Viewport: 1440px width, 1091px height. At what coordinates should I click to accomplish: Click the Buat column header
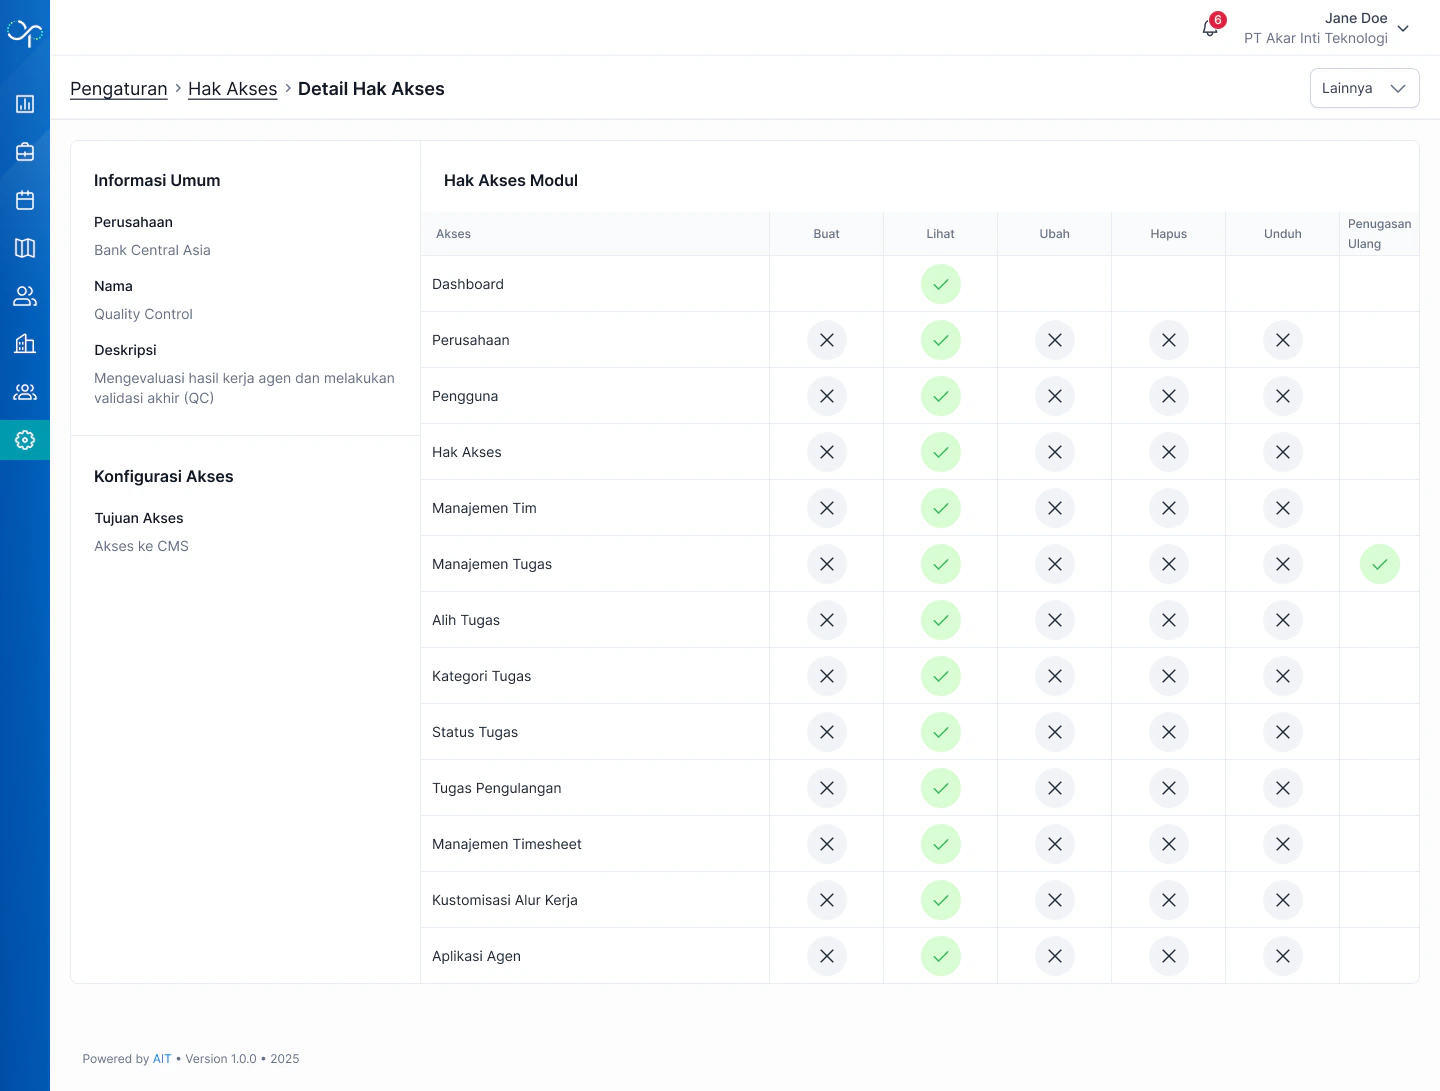826,234
